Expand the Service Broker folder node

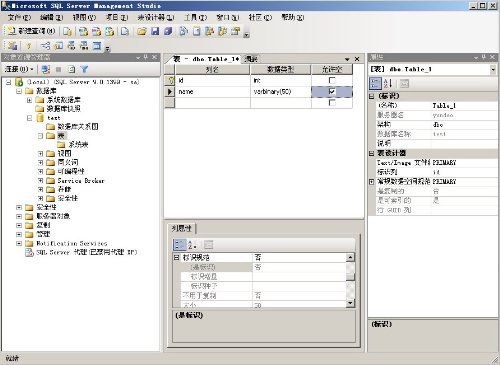coord(40,180)
